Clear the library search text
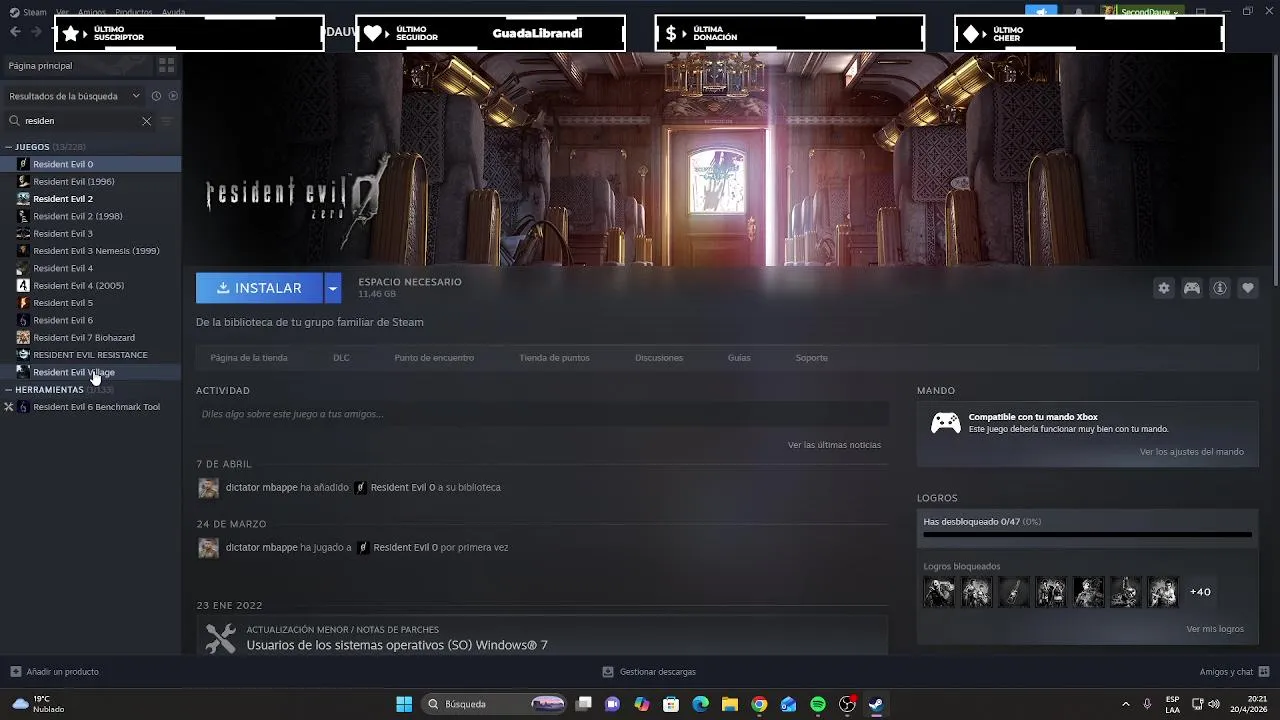The image size is (1280, 720). coord(146,121)
